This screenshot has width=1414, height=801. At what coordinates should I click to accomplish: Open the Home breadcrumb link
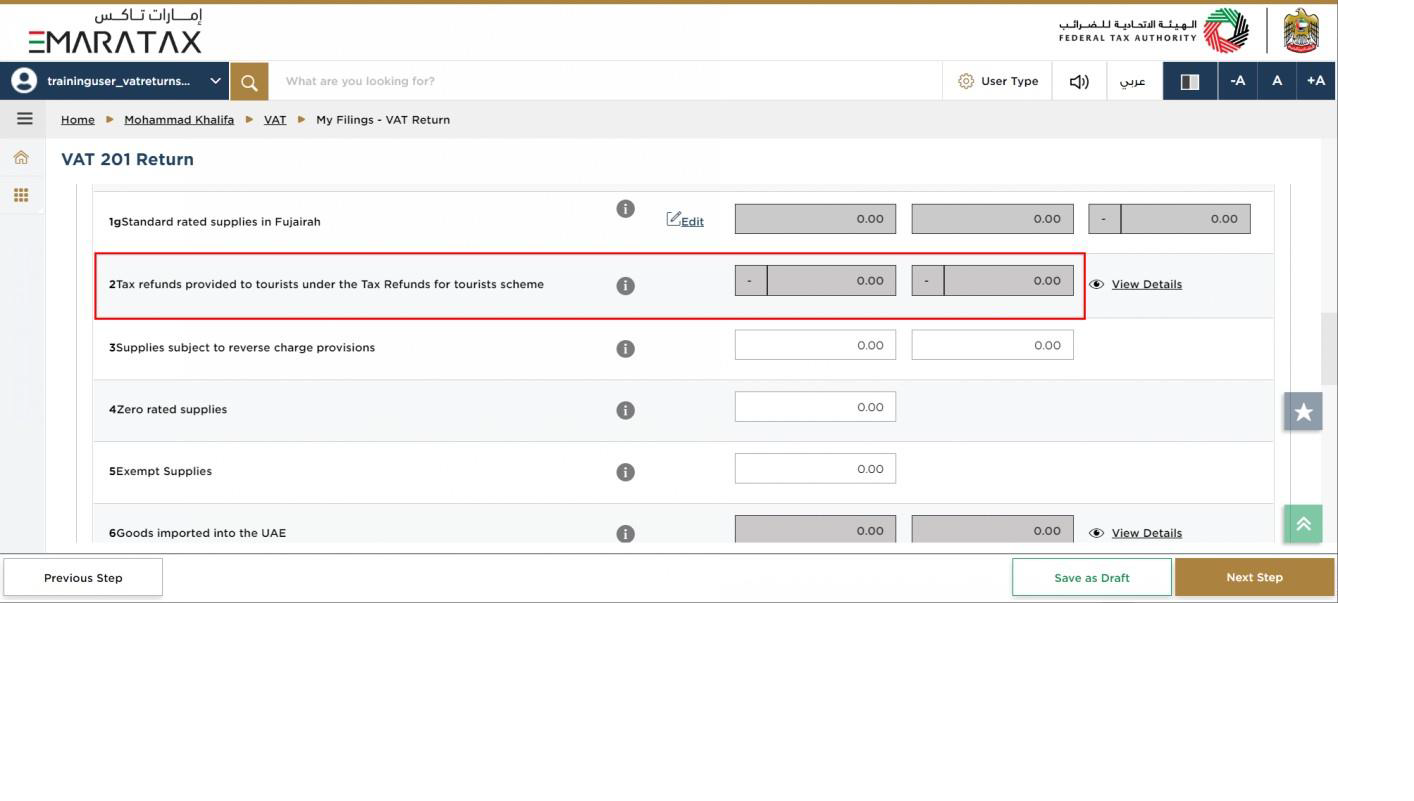coord(78,119)
